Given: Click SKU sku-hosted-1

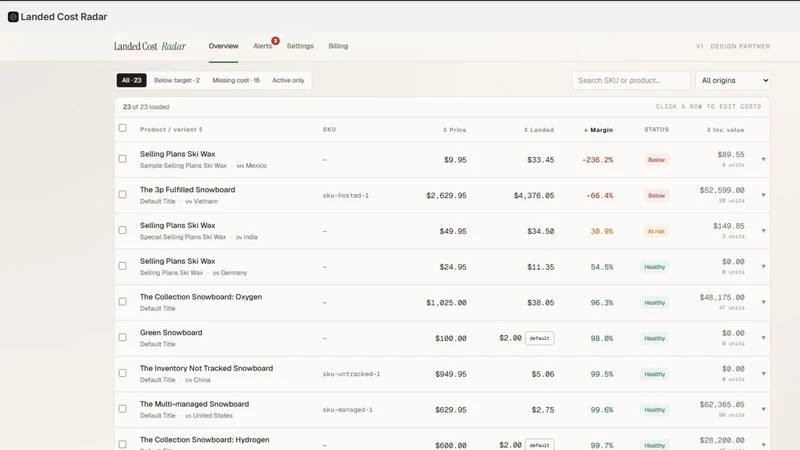Looking at the screenshot, I should [x=346, y=195].
